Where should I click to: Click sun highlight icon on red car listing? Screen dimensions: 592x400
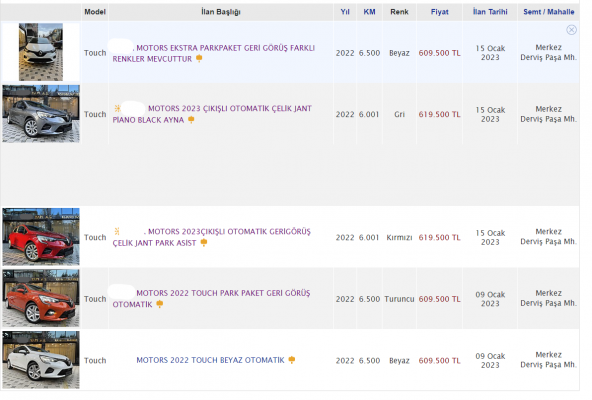click(117, 231)
